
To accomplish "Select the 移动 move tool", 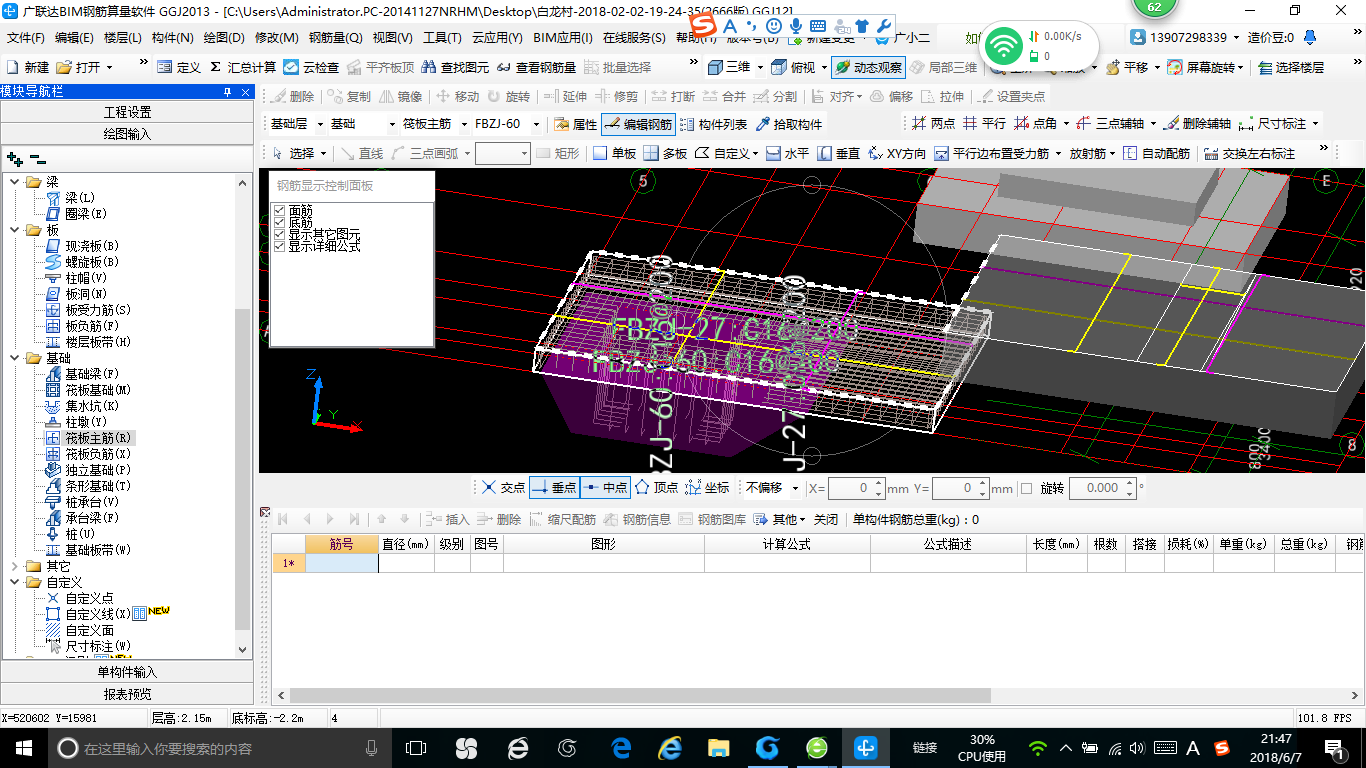I will 457,96.
